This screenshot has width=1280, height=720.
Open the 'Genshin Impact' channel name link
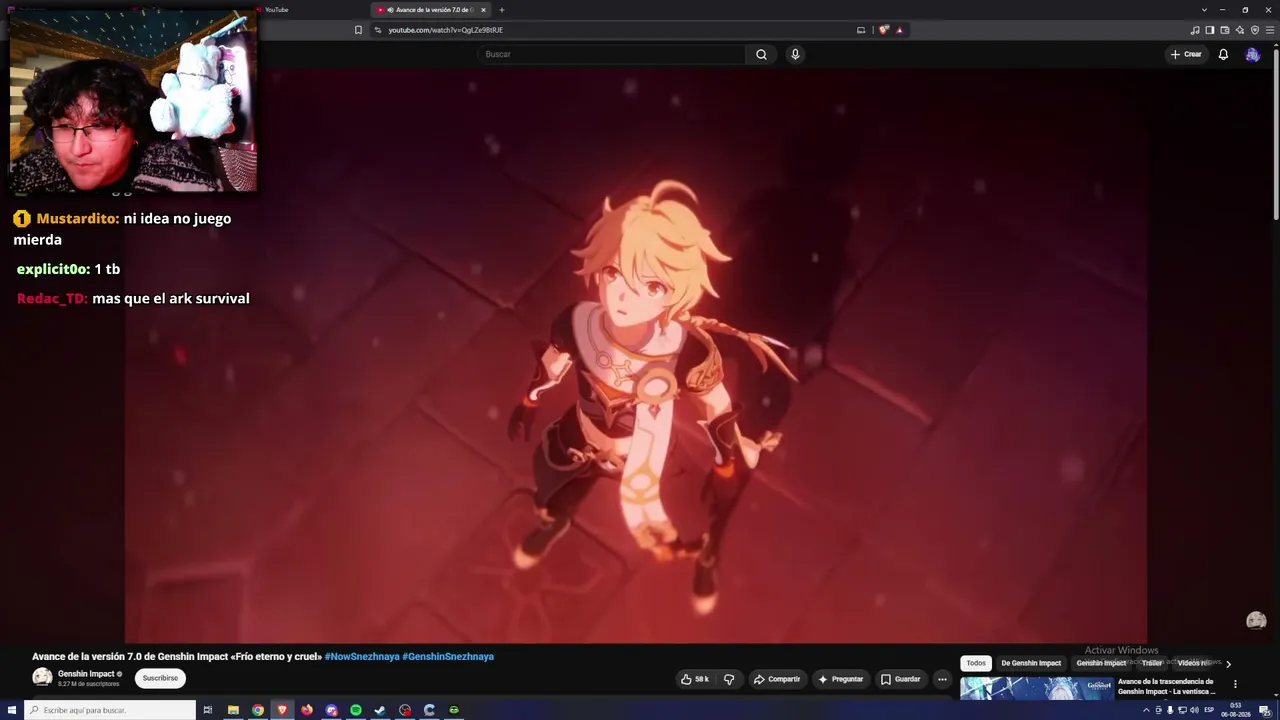click(x=86, y=674)
